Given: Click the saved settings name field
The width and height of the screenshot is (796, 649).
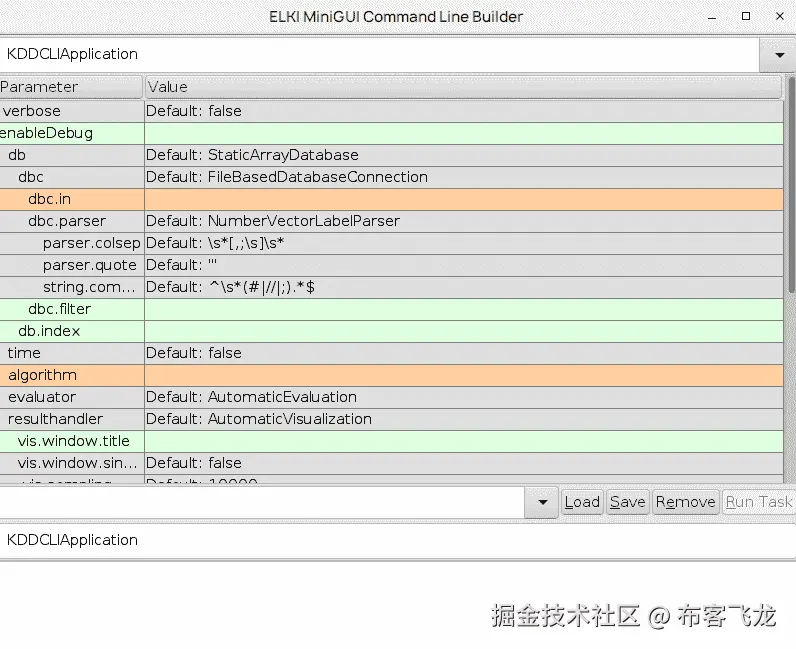Looking at the screenshot, I should [262, 502].
